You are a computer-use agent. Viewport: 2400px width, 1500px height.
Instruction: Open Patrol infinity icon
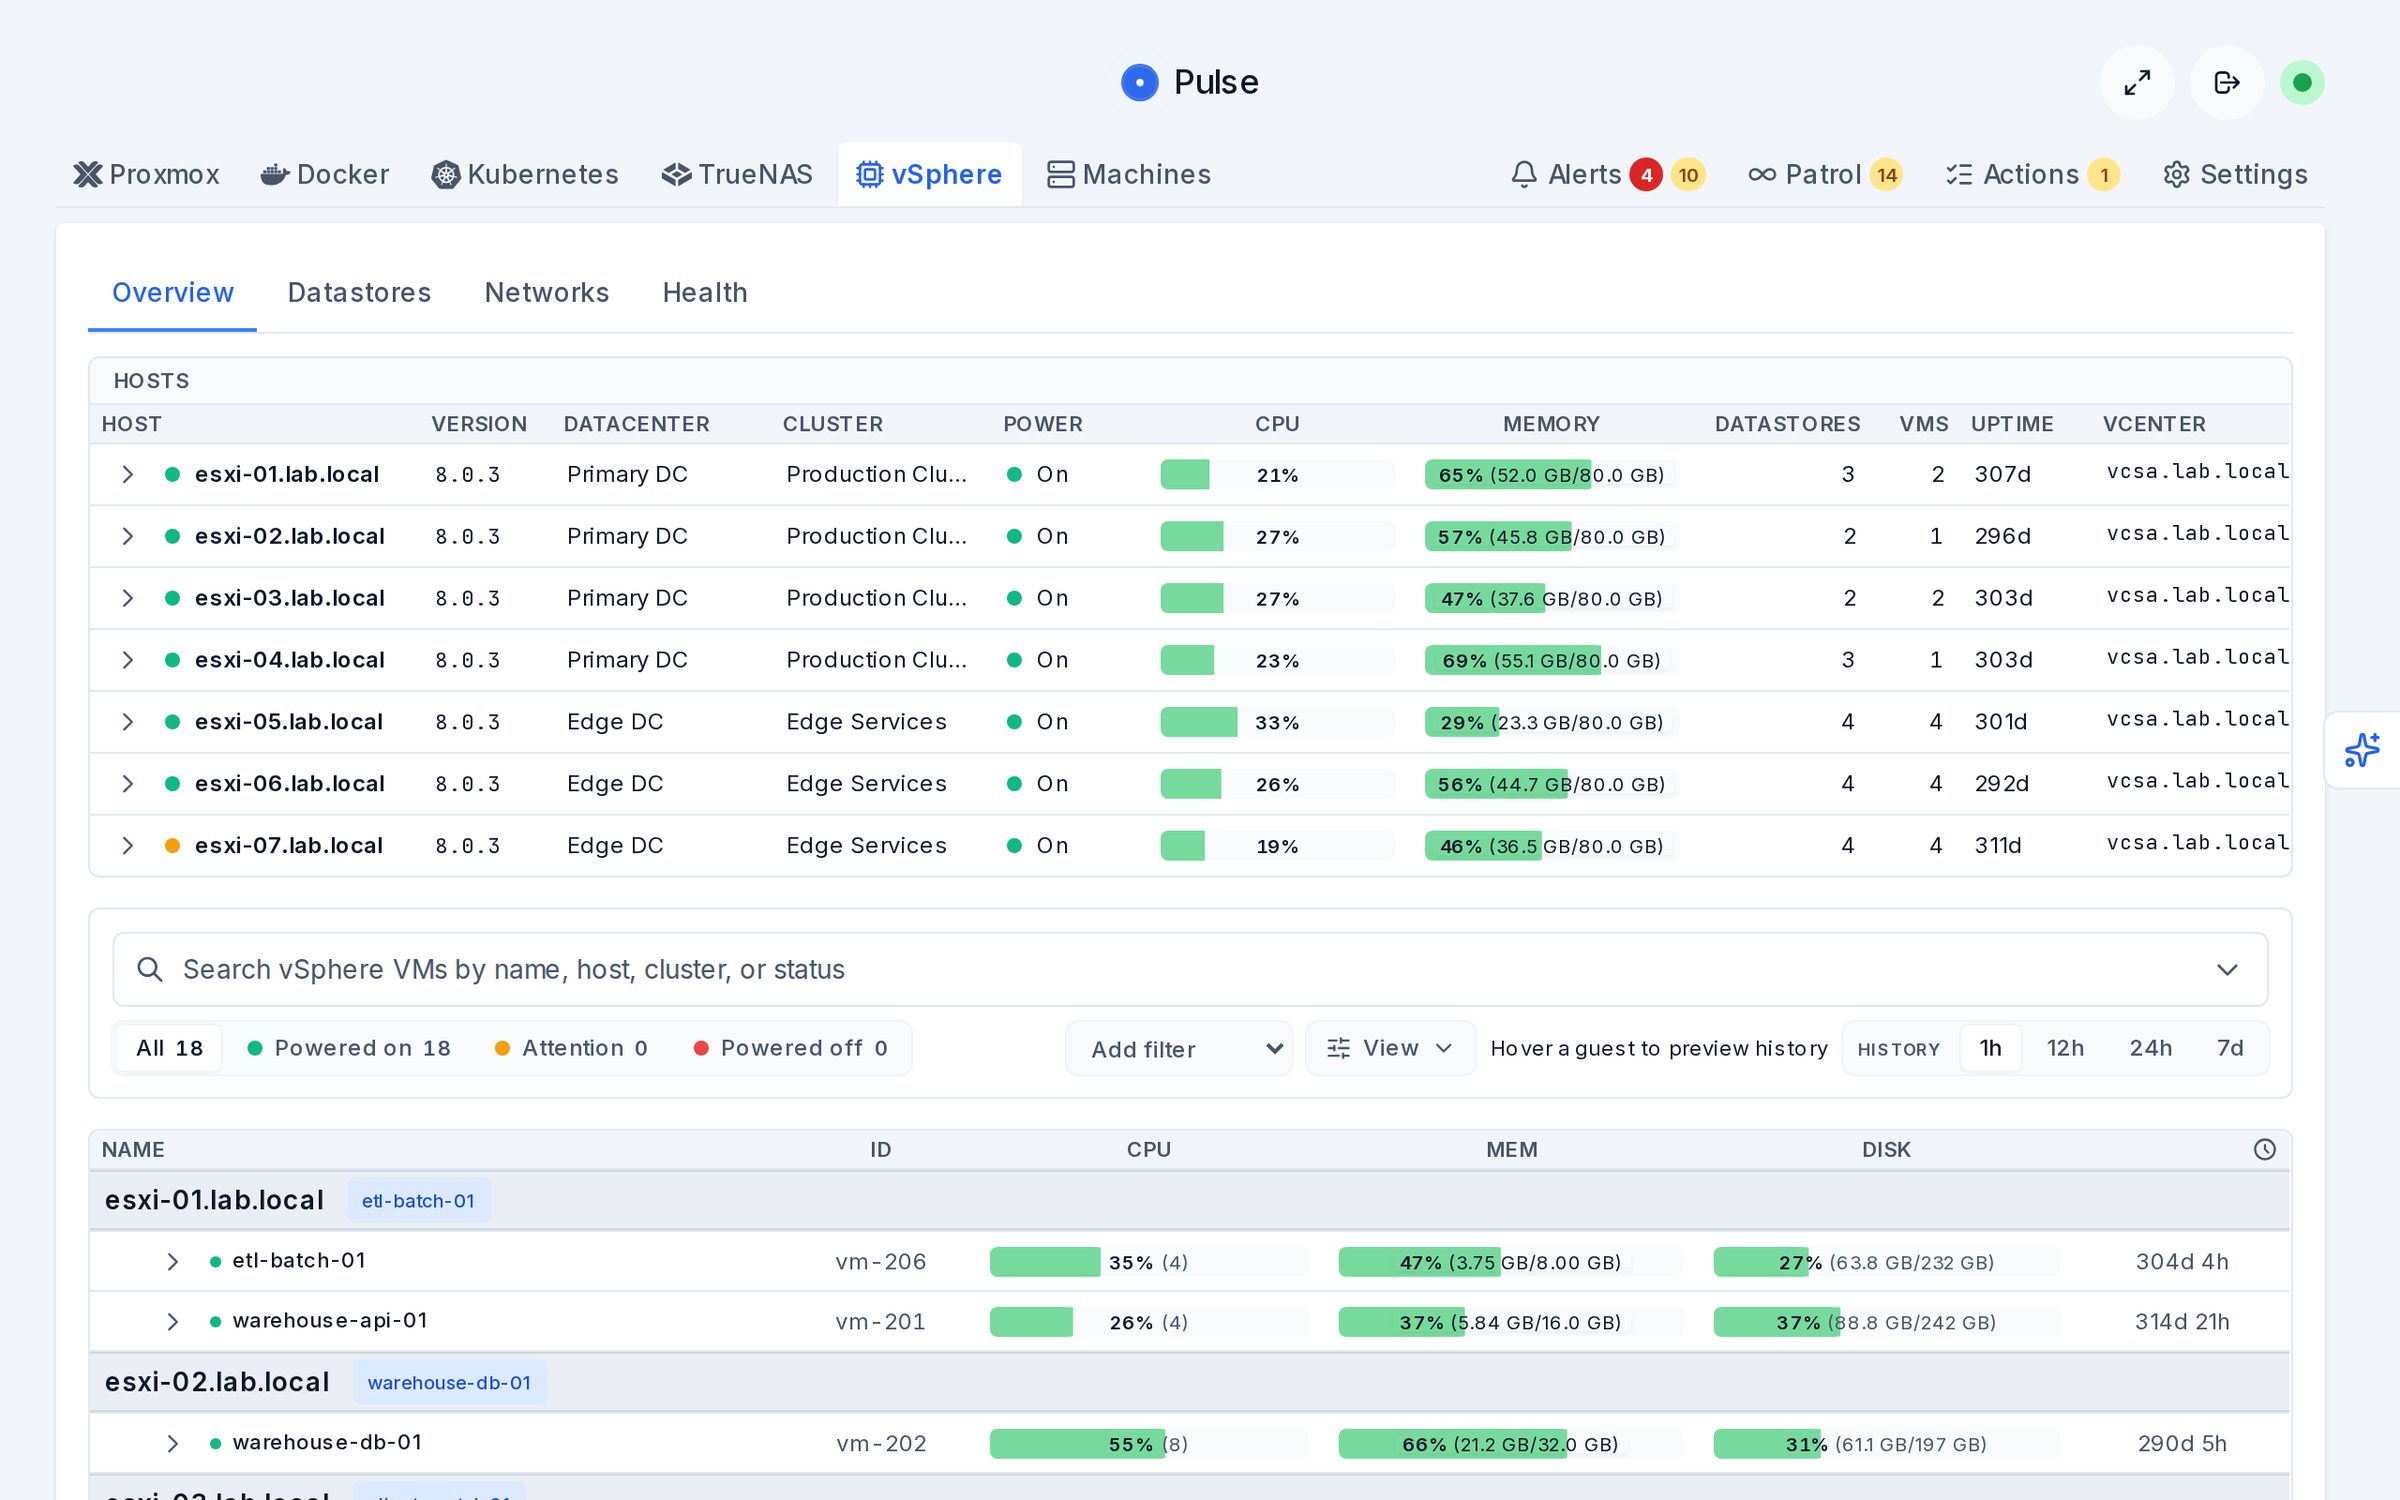click(x=1762, y=174)
